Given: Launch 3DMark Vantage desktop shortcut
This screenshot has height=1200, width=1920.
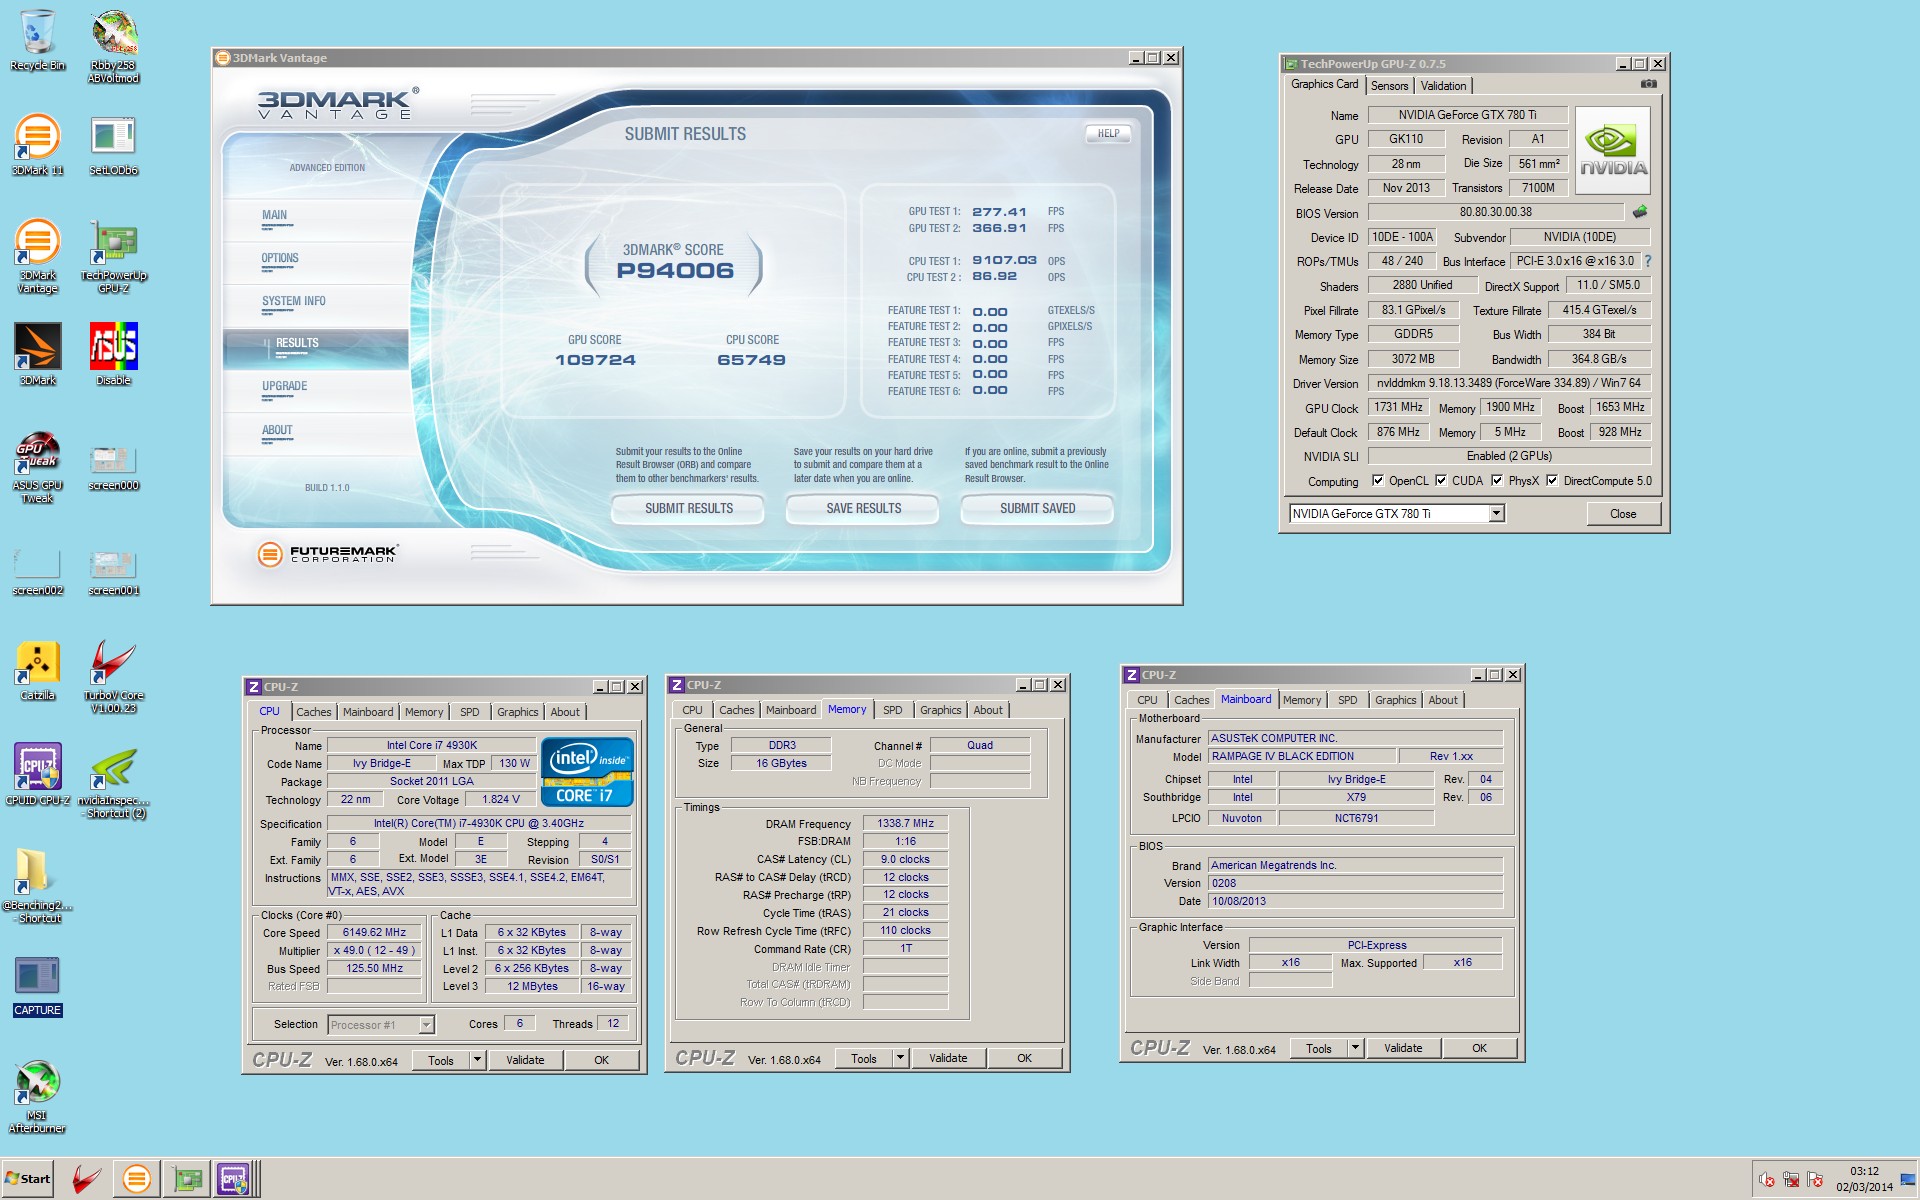Looking at the screenshot, I should 38,256.
